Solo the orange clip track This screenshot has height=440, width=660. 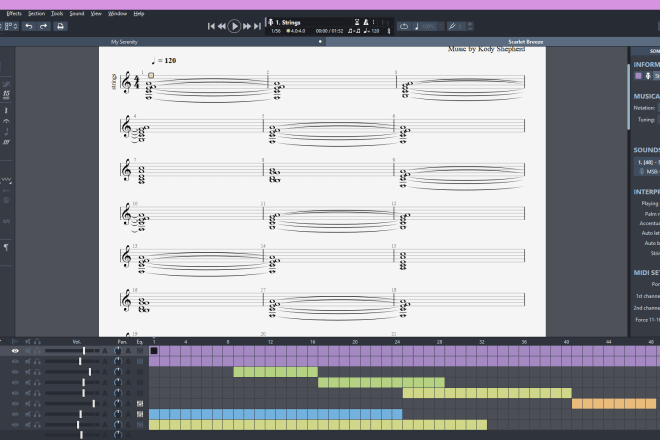(x=37, y=403)
